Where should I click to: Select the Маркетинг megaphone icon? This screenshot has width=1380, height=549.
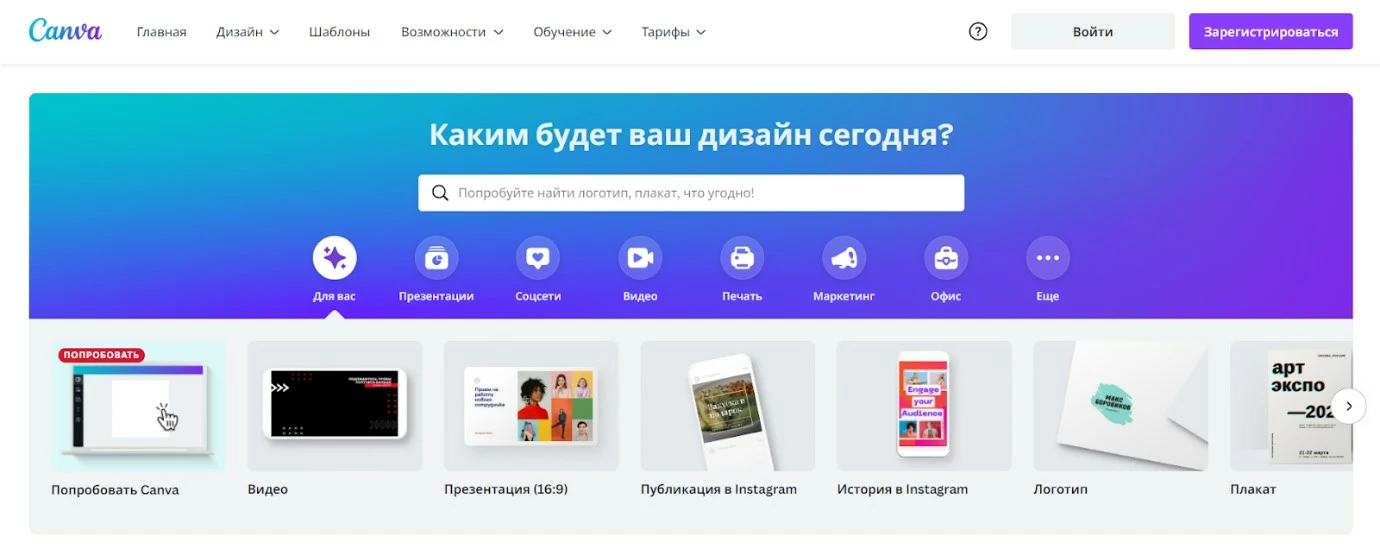(844, 258)
